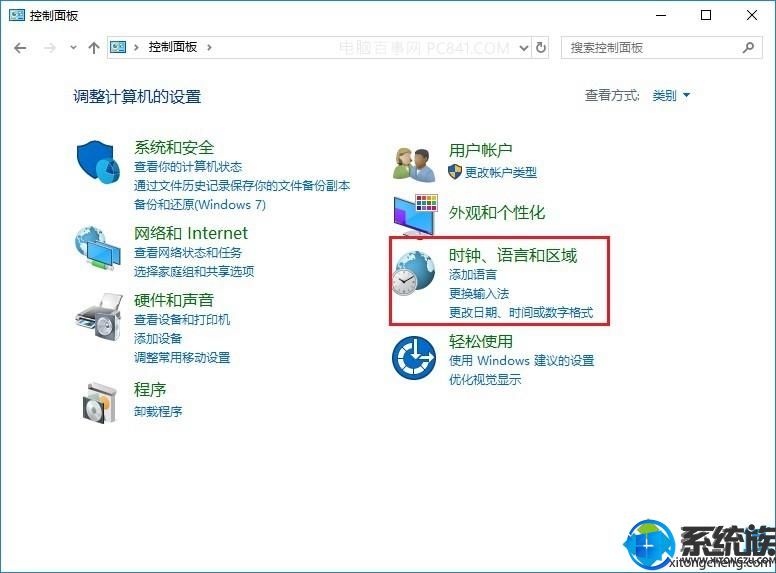Click 优化视觉显示 link
This screenshot has width=776, height=573.
click(x=485, y=380)
